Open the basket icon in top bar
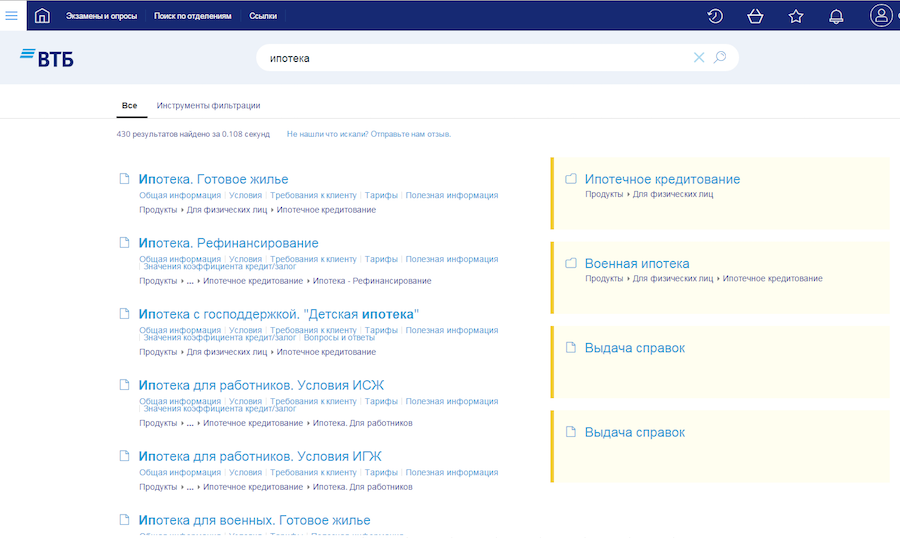This screenshot has width=900, height=538. [755, 16]
